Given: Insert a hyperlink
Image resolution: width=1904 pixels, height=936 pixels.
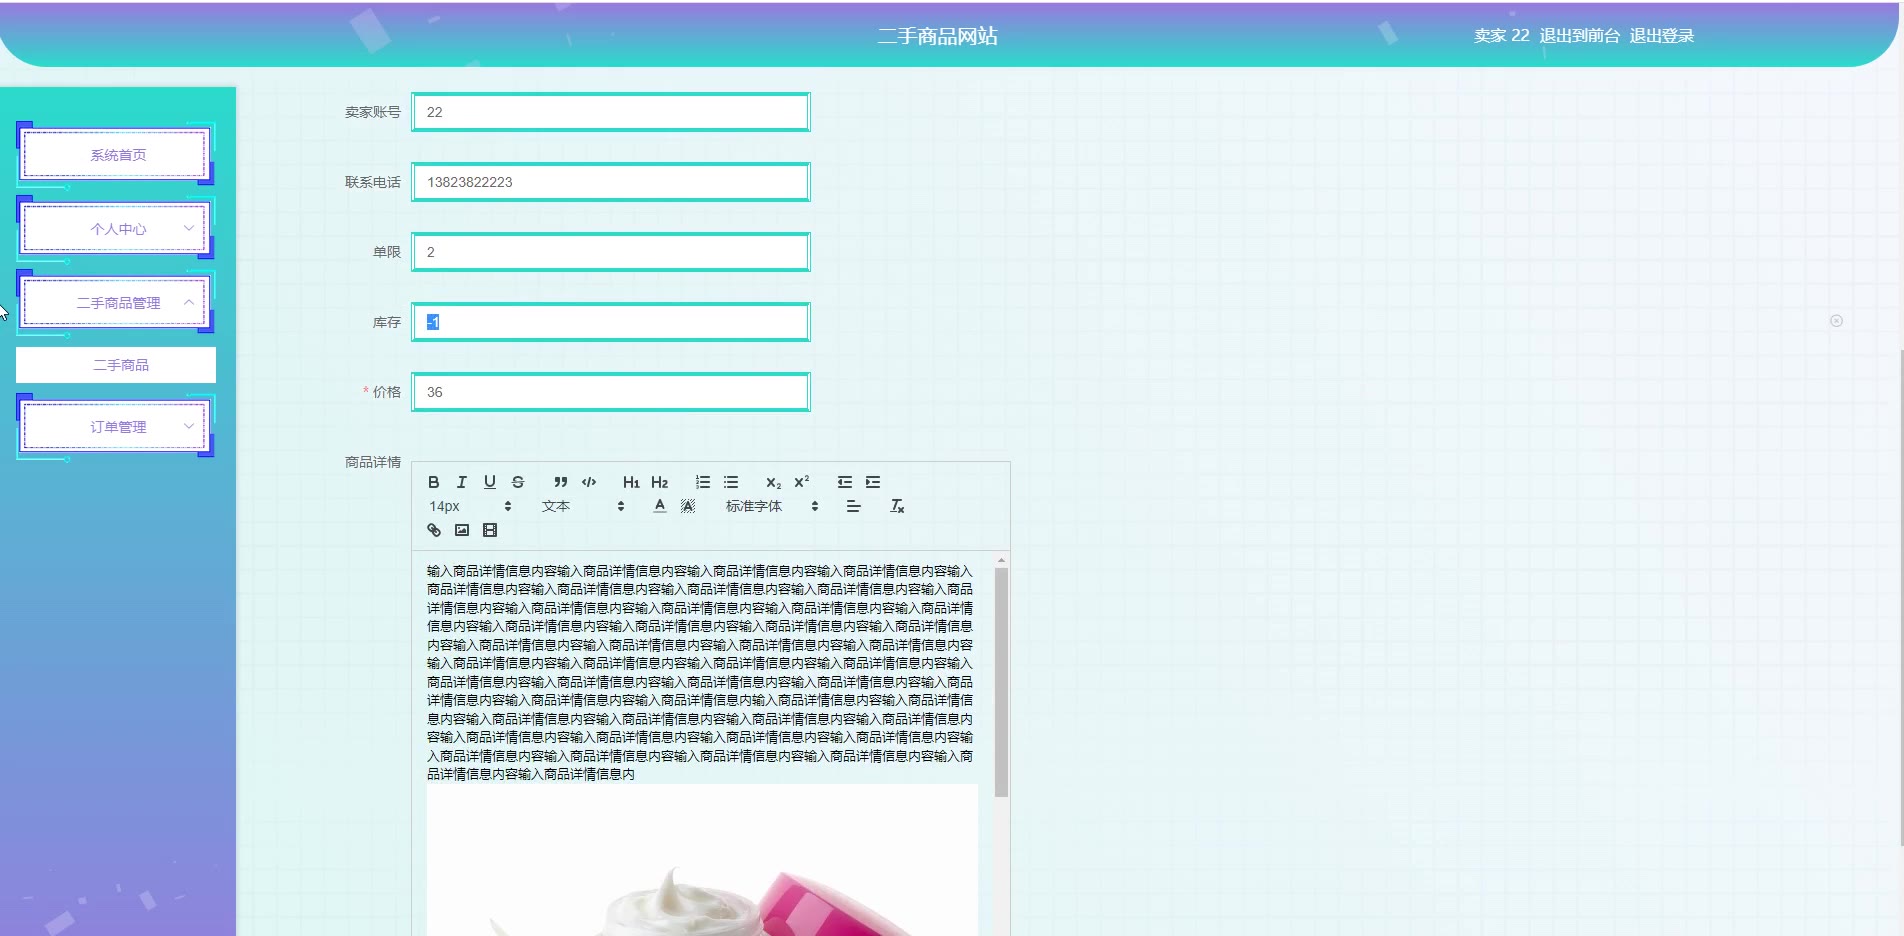Looking at the screenshot, I should click(x=434, y=530).
